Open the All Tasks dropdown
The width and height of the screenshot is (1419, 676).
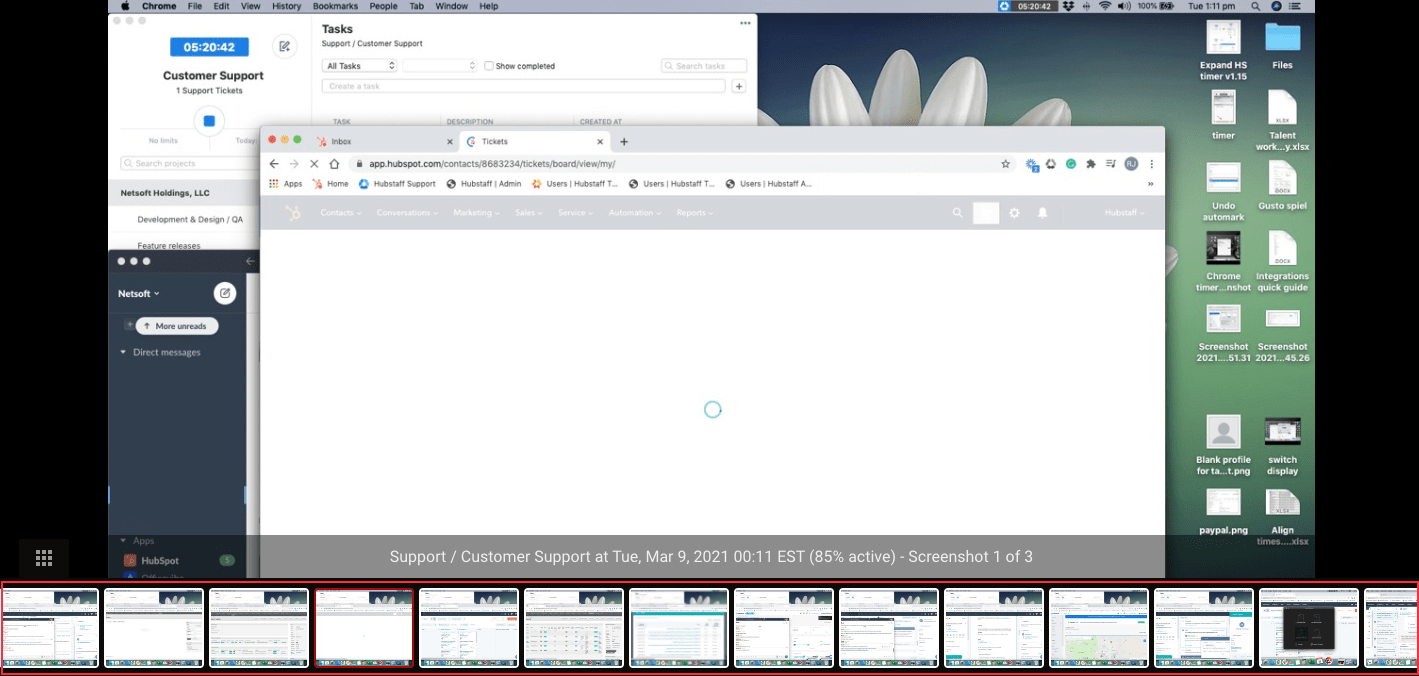point(358,65)
